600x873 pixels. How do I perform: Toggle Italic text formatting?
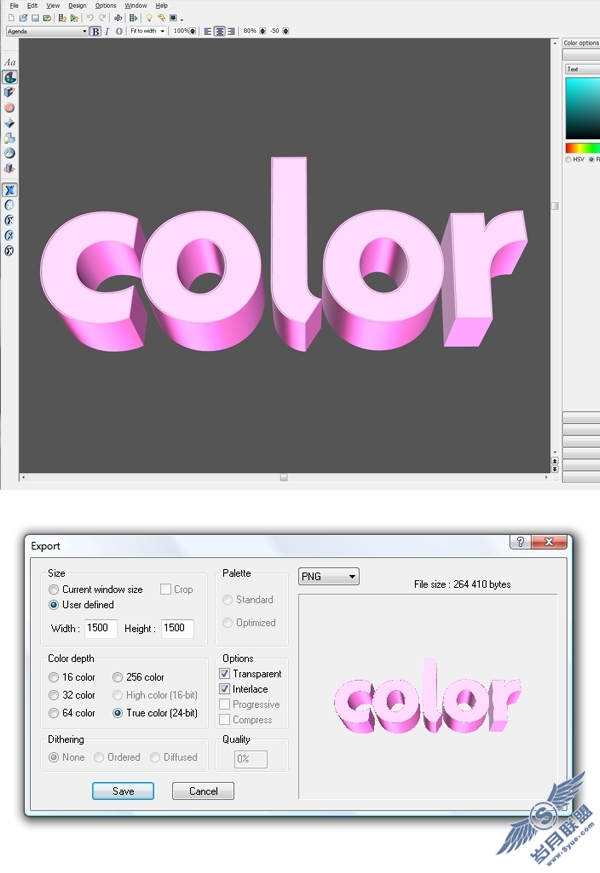point(107,31)
